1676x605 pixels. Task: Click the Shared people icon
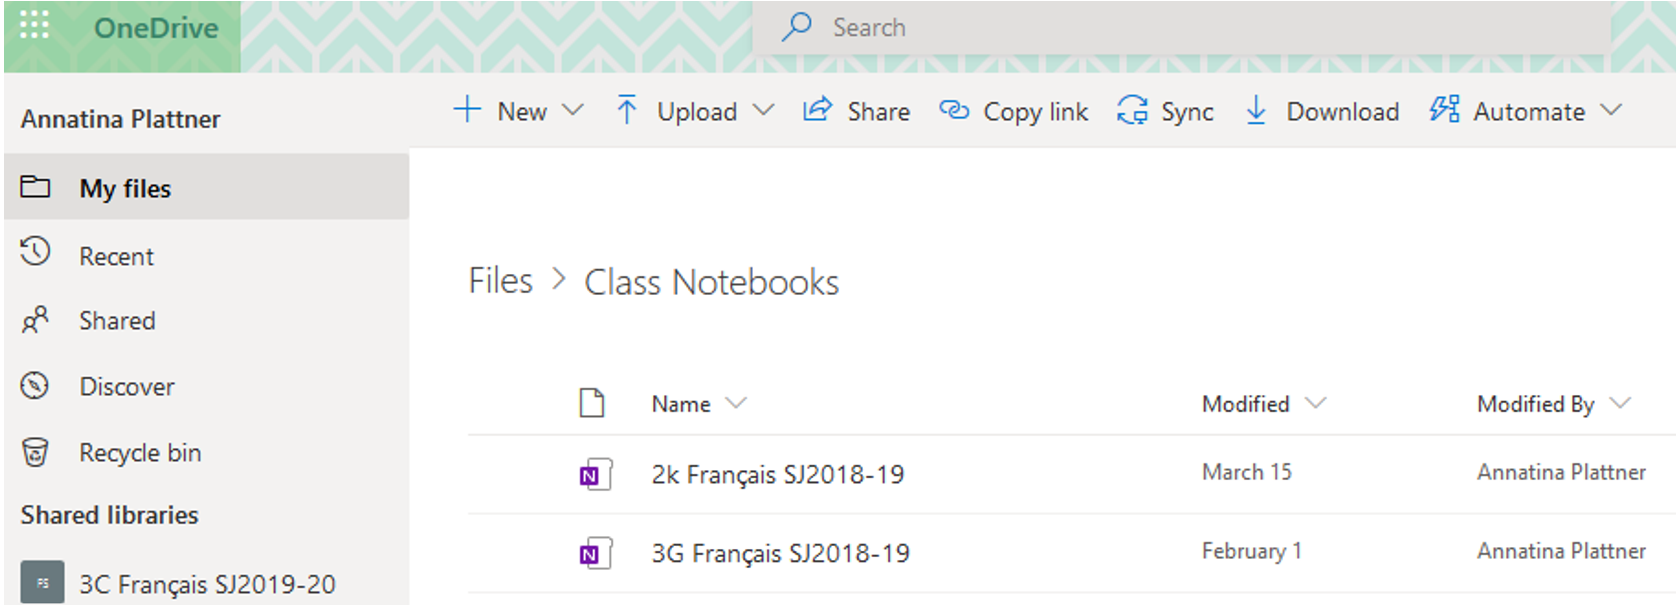click(35, 320)
